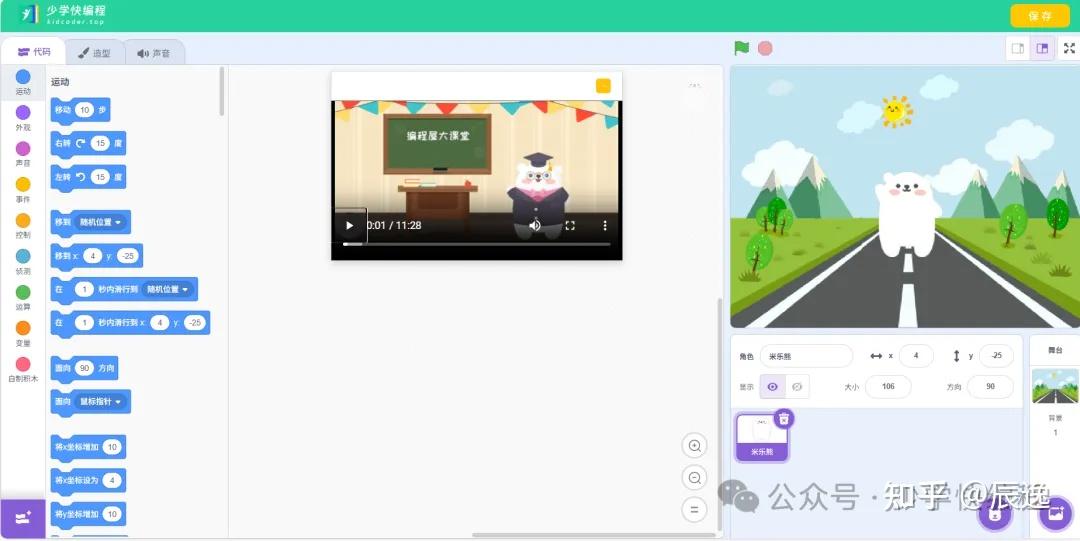Reset workspace zoom to default
This screenshot has width=1080, height=541.
point(694,510)
